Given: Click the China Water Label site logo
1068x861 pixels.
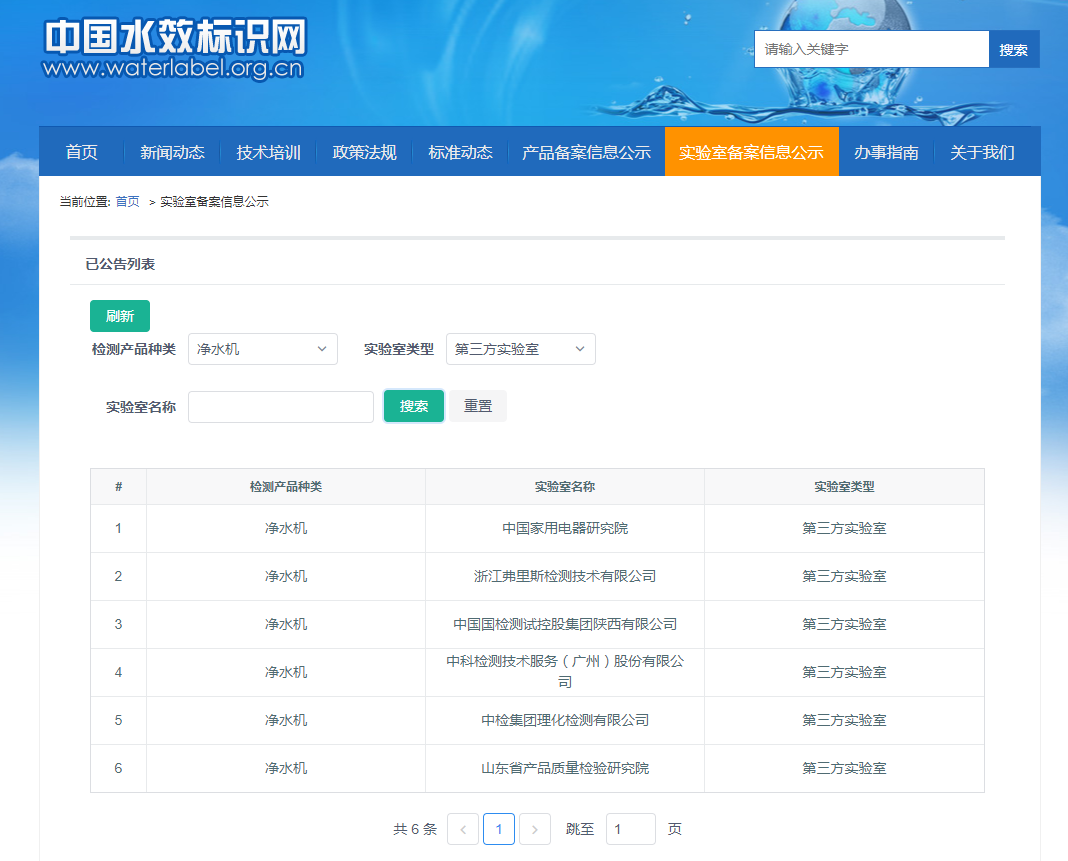Looking at the screenshot, I should coord(174,48).
